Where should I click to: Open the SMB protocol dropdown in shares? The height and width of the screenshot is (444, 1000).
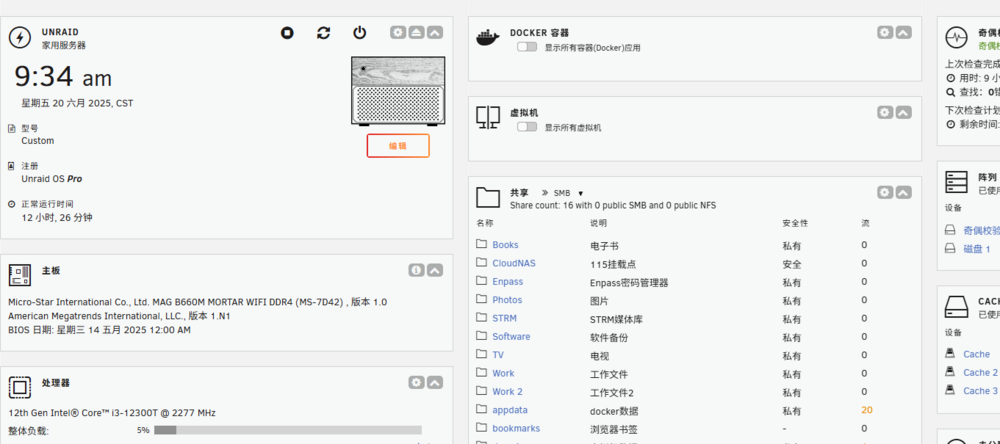click(x=568, y=193)
